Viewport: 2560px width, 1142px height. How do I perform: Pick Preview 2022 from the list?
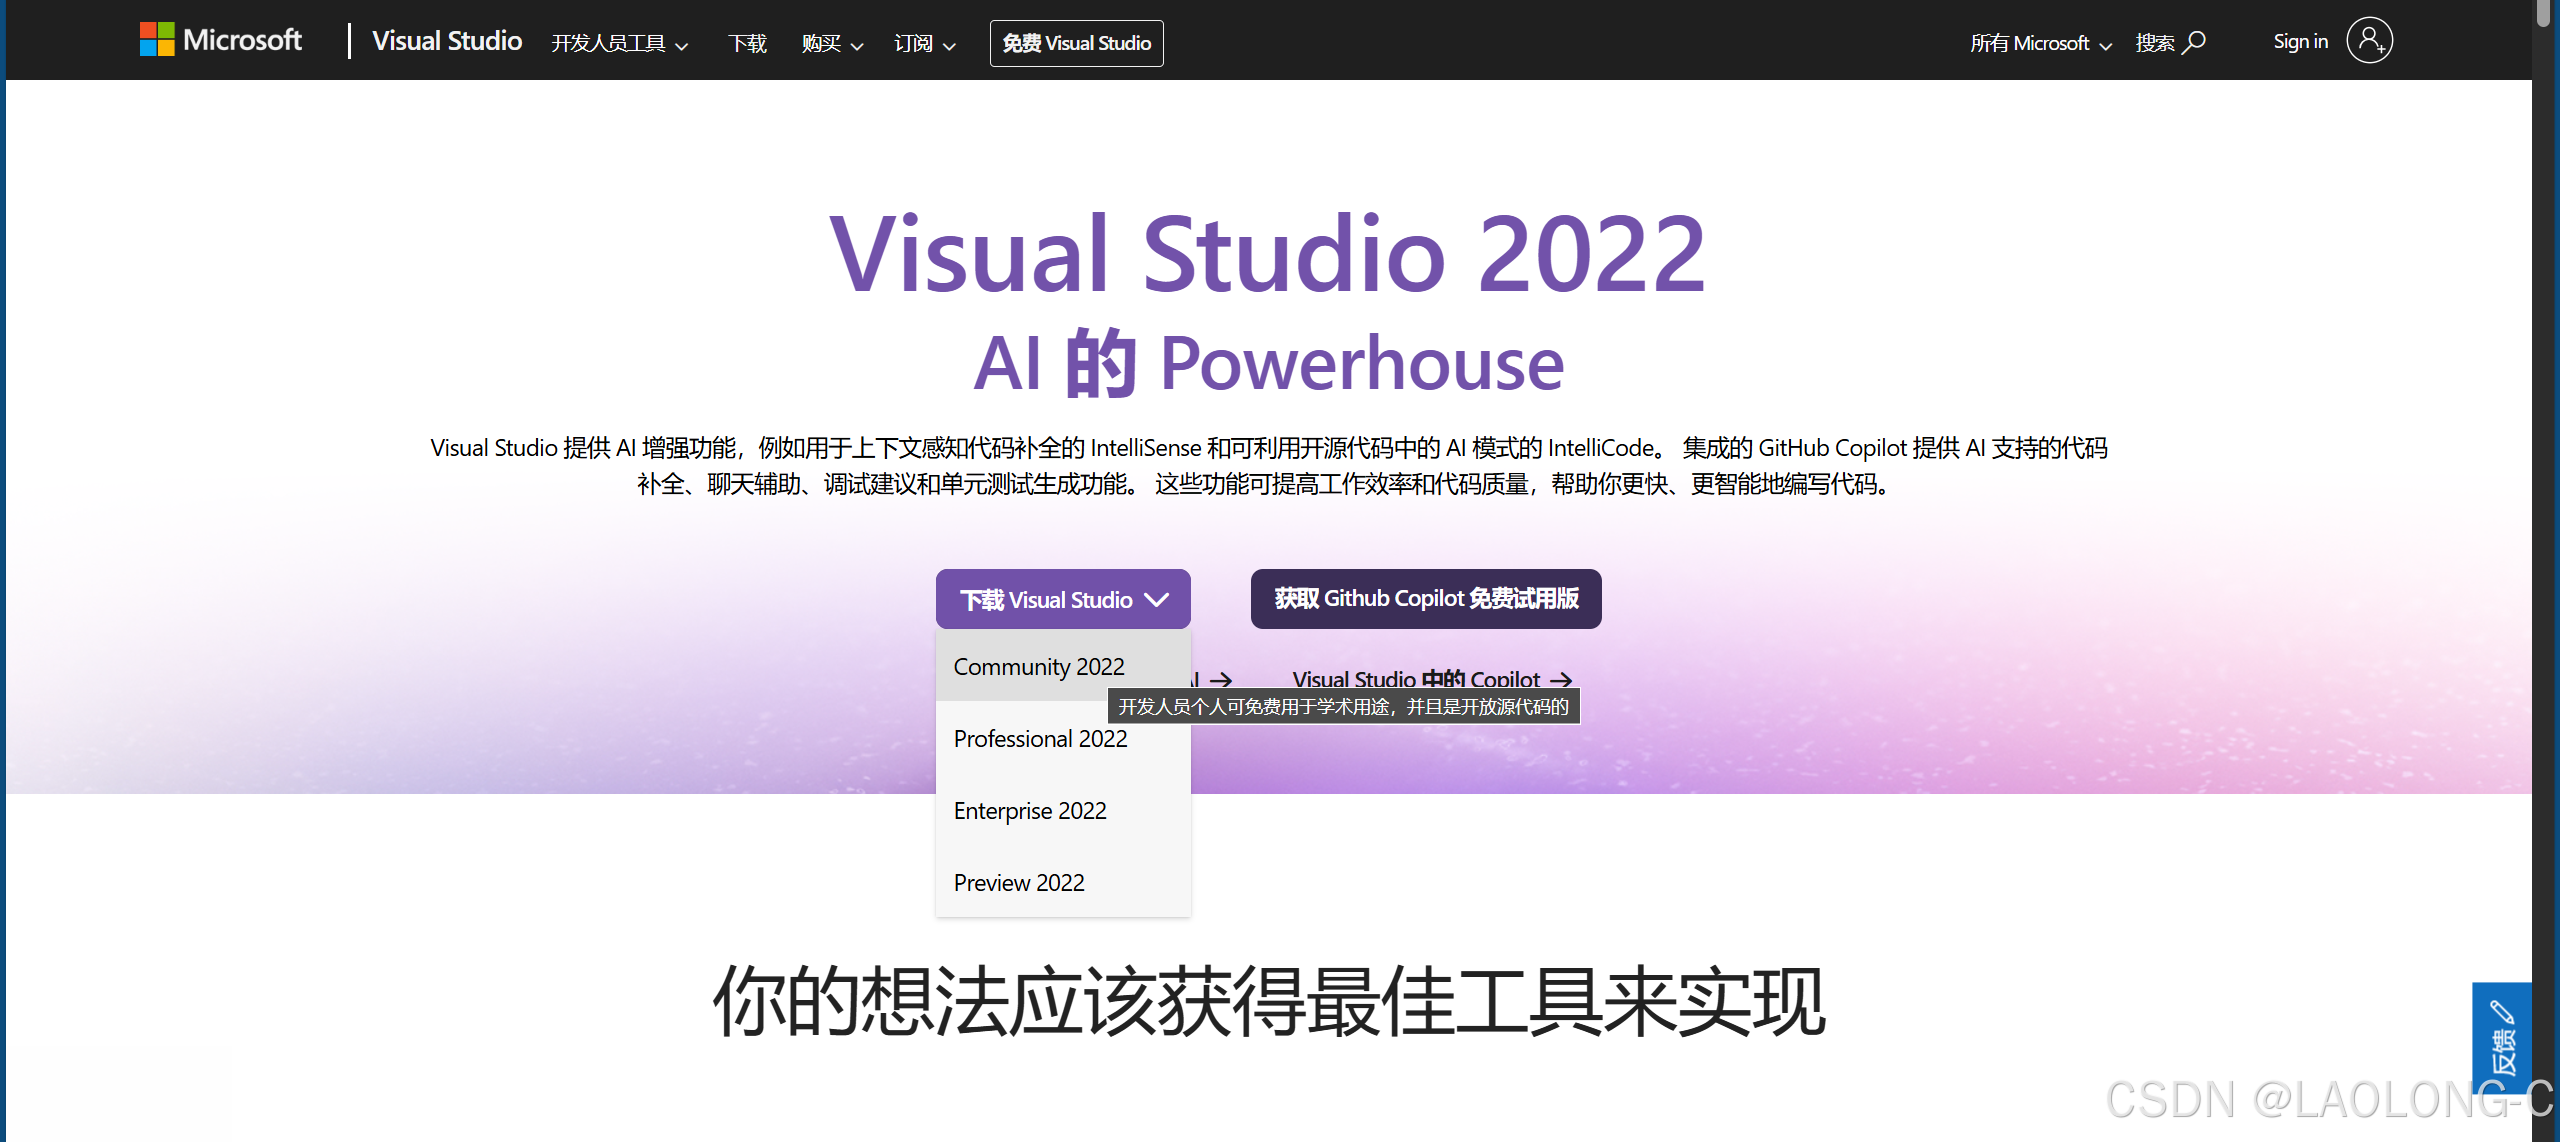(1018, 883)
